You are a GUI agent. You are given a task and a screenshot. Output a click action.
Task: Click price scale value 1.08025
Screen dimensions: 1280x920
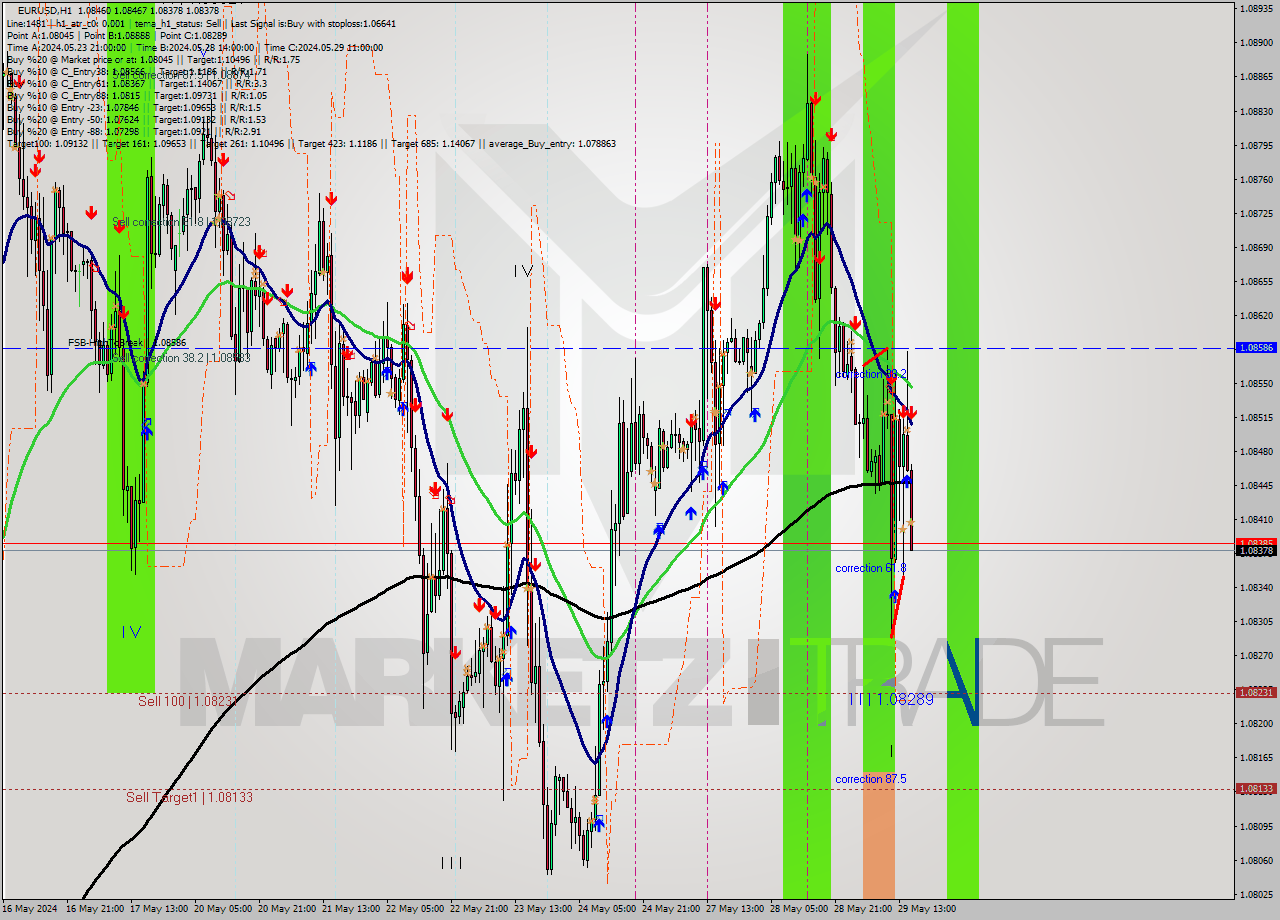(1256, 895)
